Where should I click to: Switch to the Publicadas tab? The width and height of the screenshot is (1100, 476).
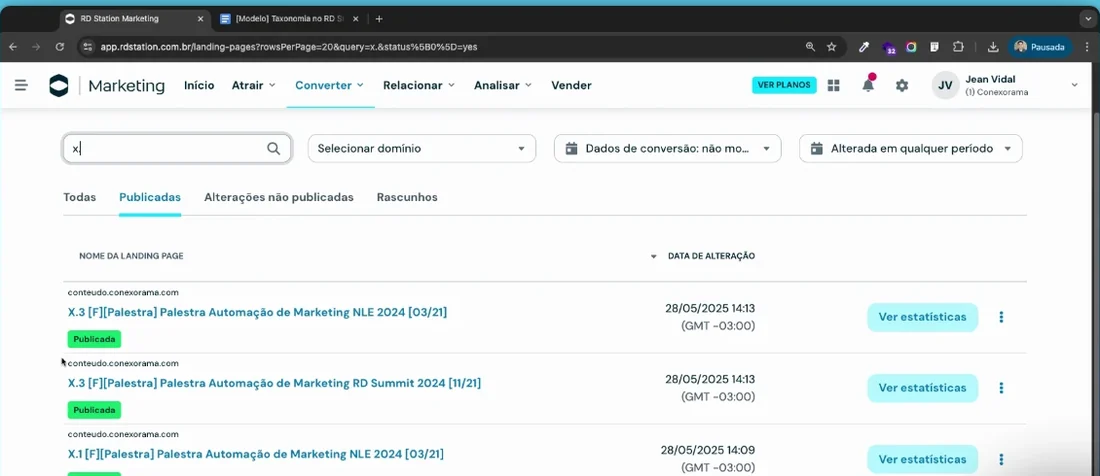coord(150,198)
